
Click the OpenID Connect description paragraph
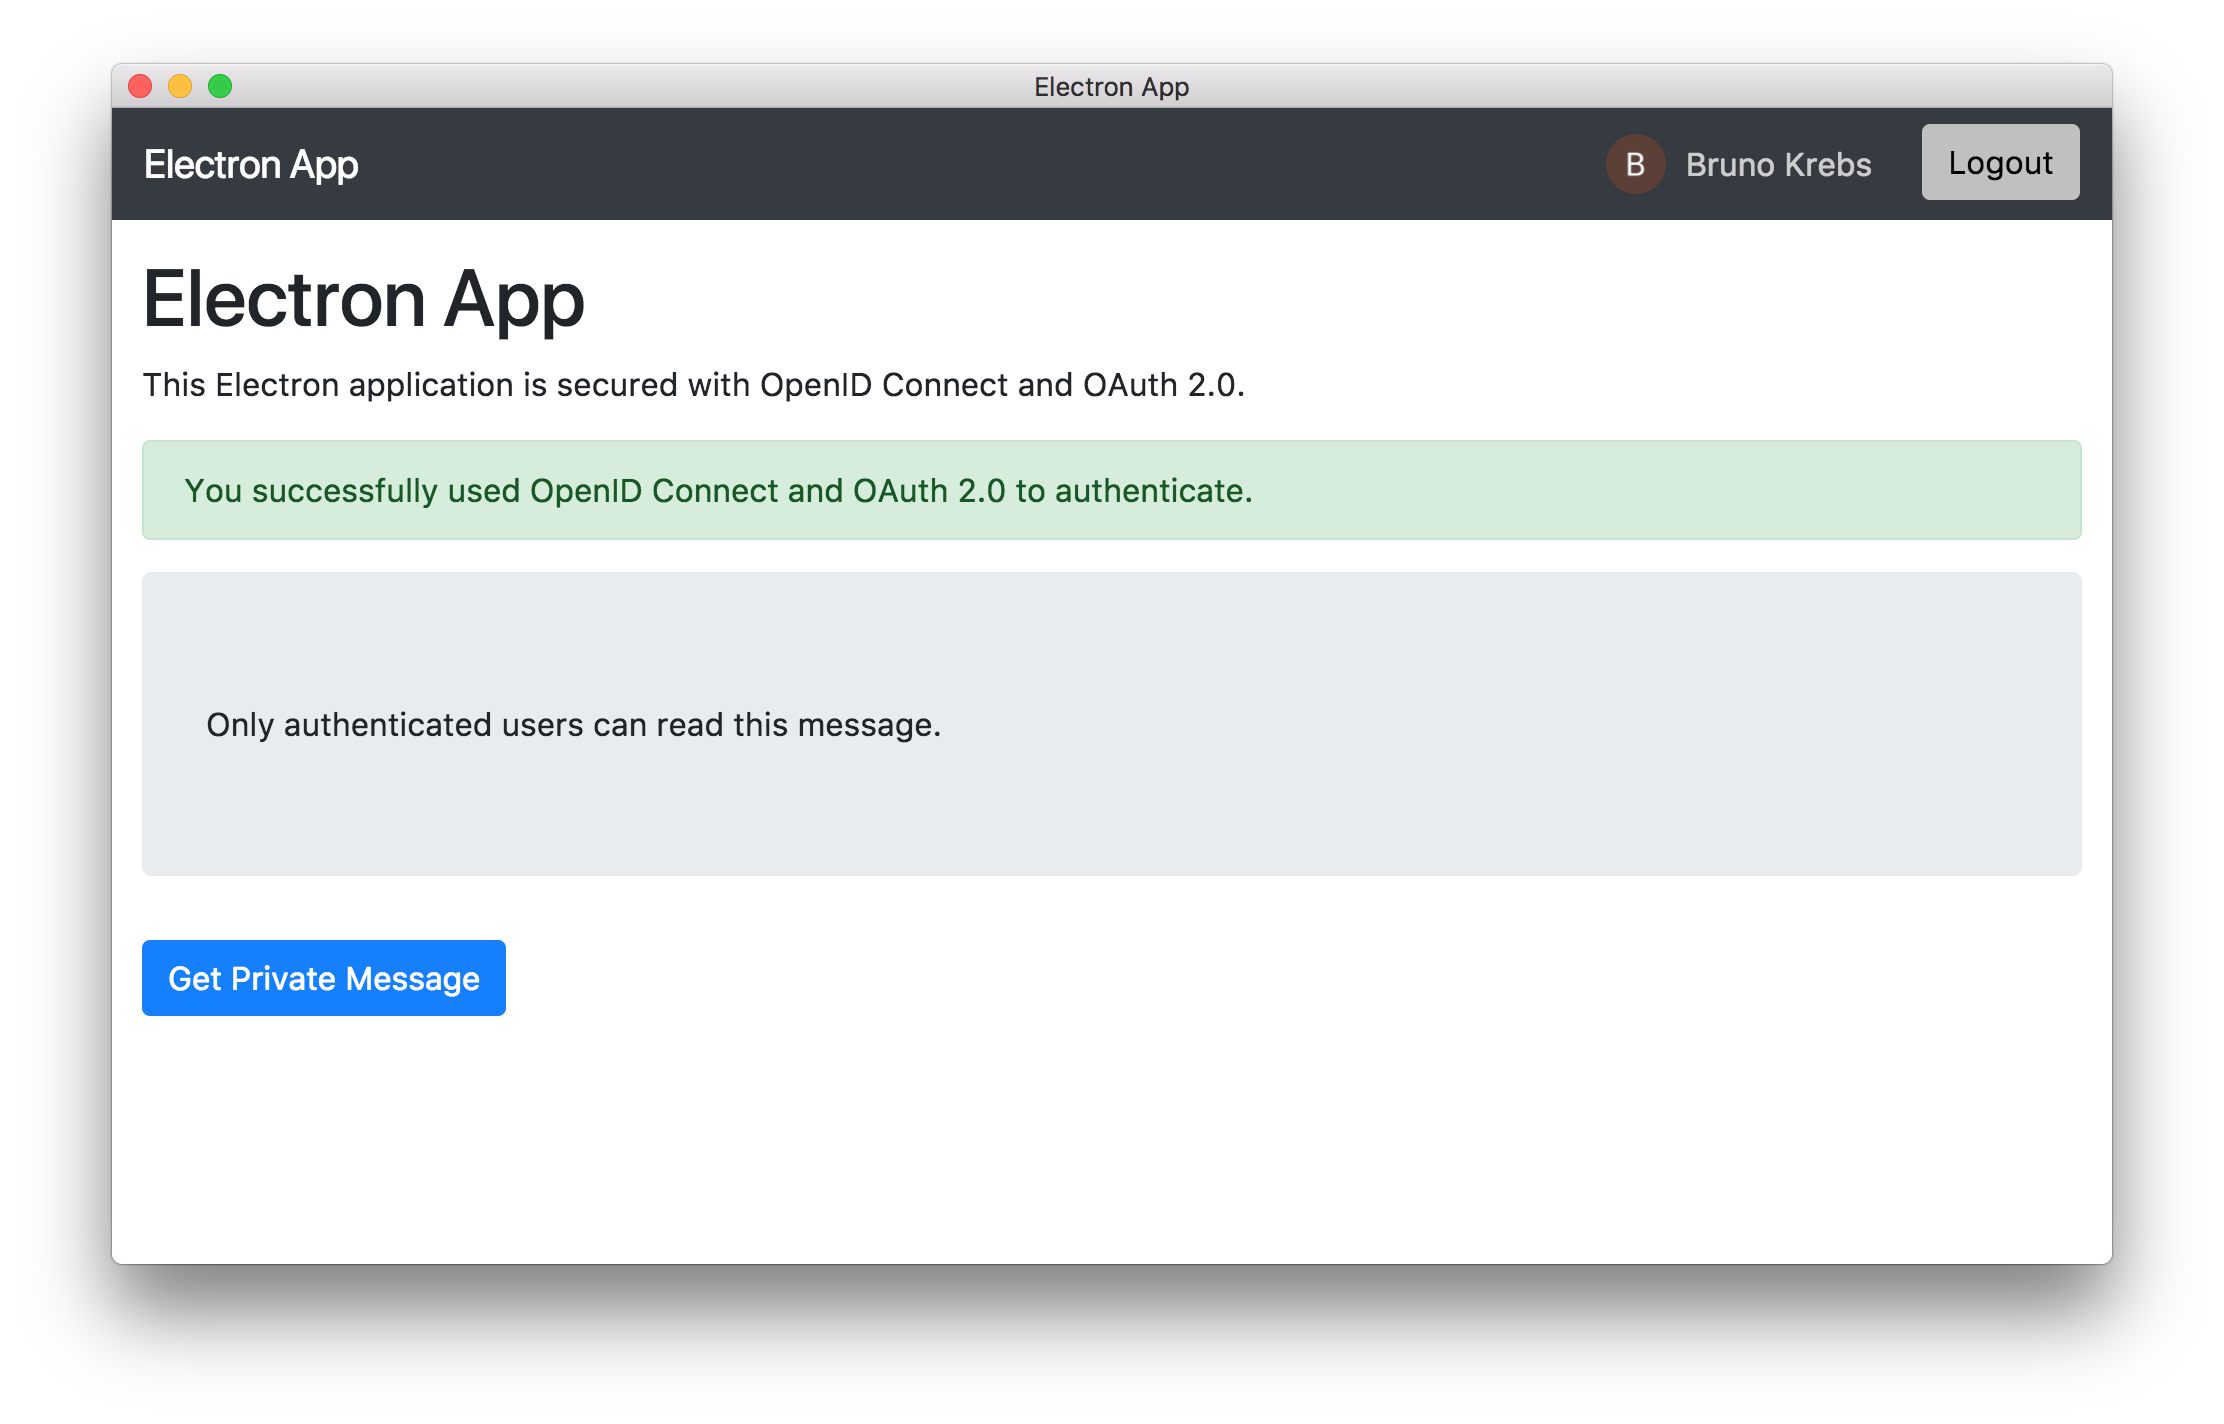[x=693, y=385]
